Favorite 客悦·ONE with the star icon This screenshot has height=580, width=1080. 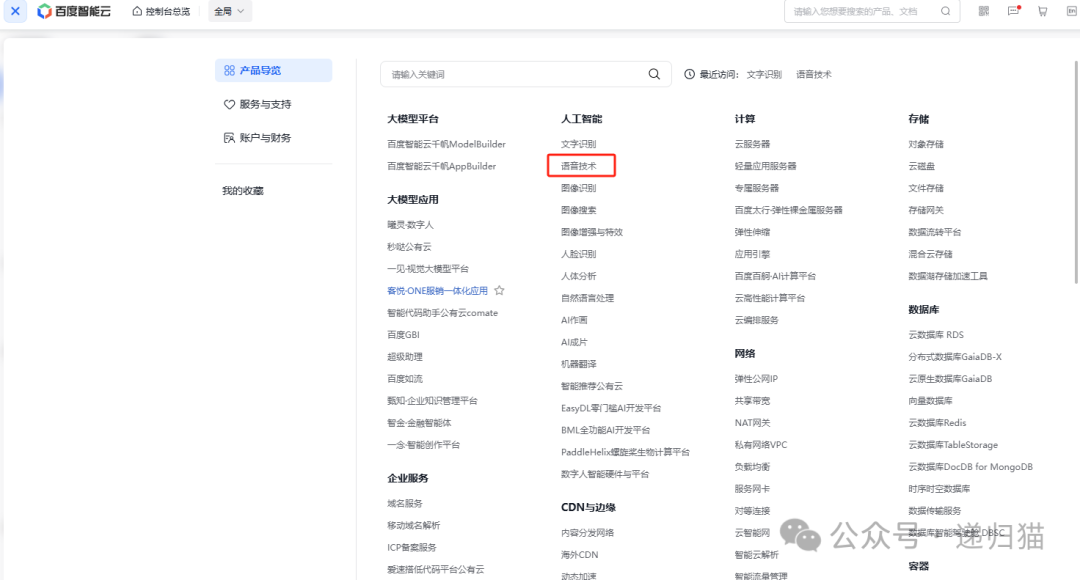click(499, 291)
